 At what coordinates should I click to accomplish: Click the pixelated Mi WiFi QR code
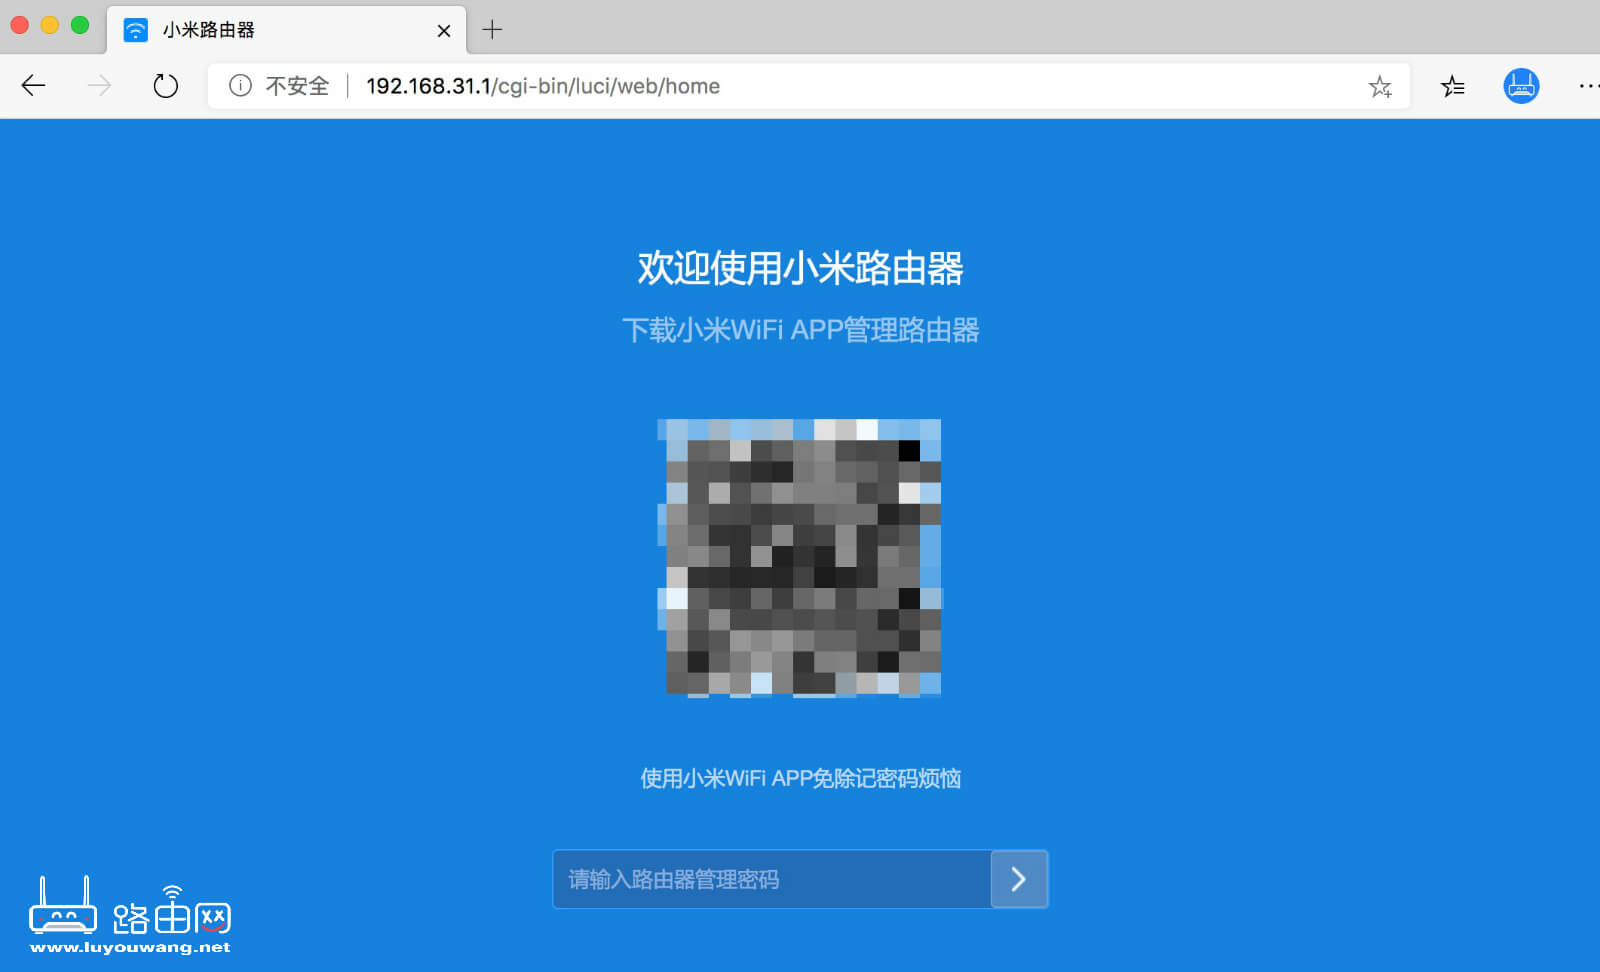pyautogui.click(x=799, y=557)
